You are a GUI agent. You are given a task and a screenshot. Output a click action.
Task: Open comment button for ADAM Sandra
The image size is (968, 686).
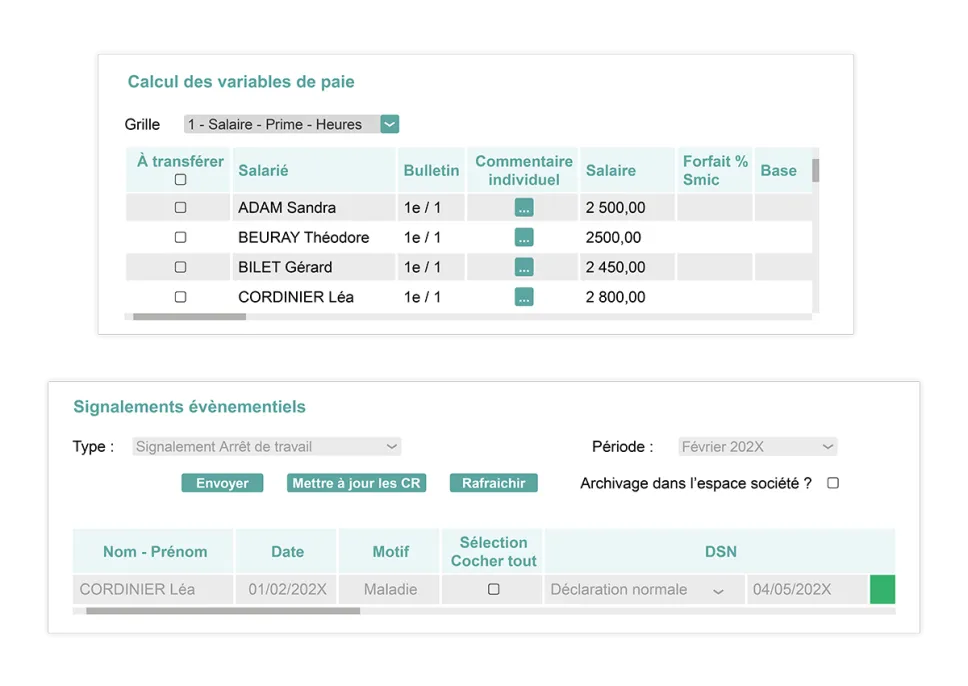[x=524, y=207]
